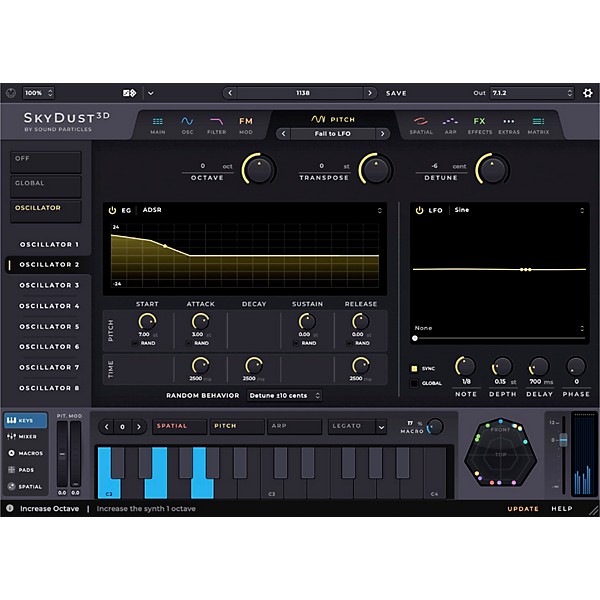Click the logo icon next to 100%
The height and width of the screenshot is (600, 600).
tap(11, 93)
